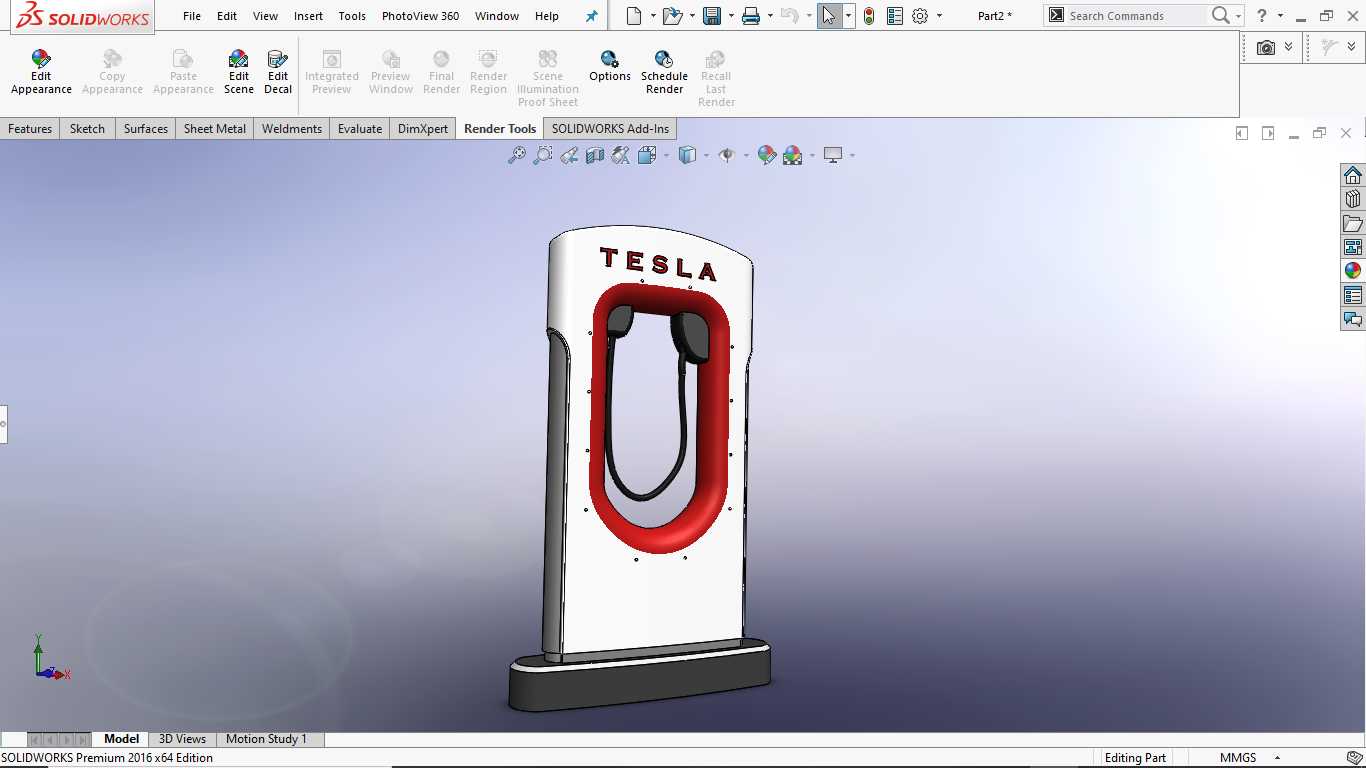The image size is (1366, 768).
Task: Click the Editing Part status text
Action: [1135, 758]
